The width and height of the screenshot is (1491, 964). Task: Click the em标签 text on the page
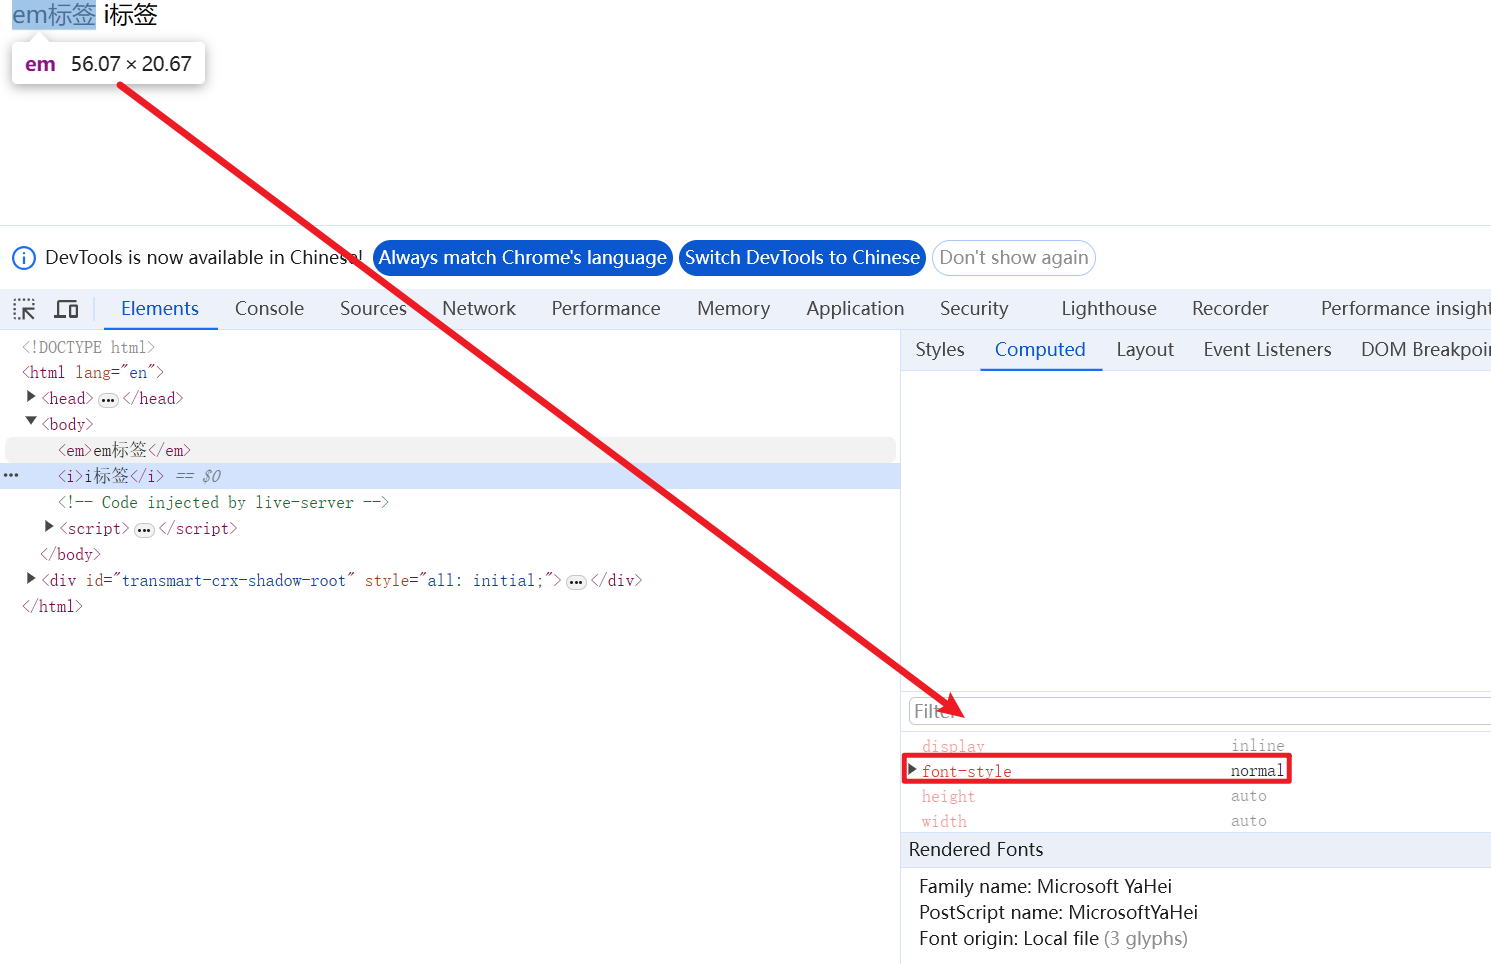(54, 15)
